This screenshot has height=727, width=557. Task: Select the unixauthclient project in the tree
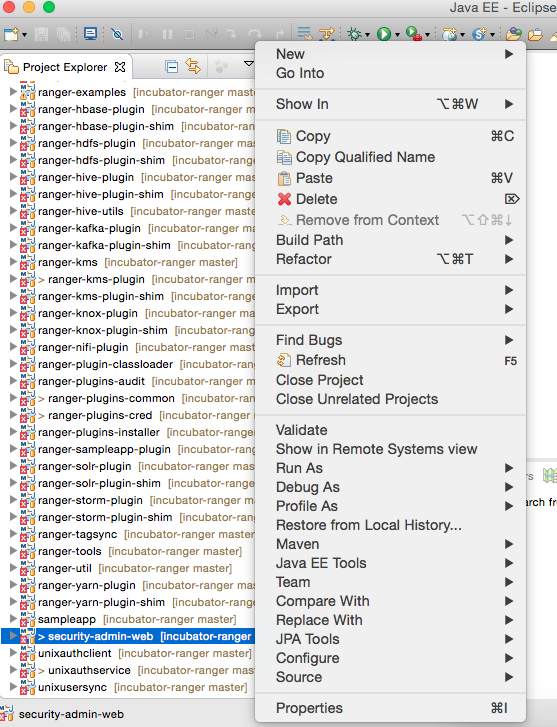pyautogui.click(x=75, y=653)
